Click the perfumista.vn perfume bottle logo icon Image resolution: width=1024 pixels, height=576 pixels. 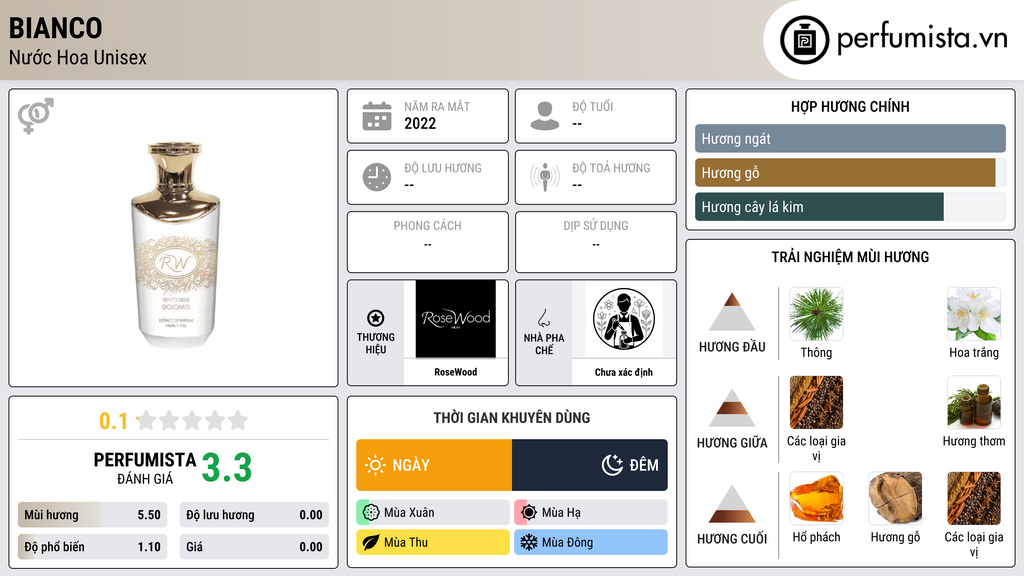[804, 40]
